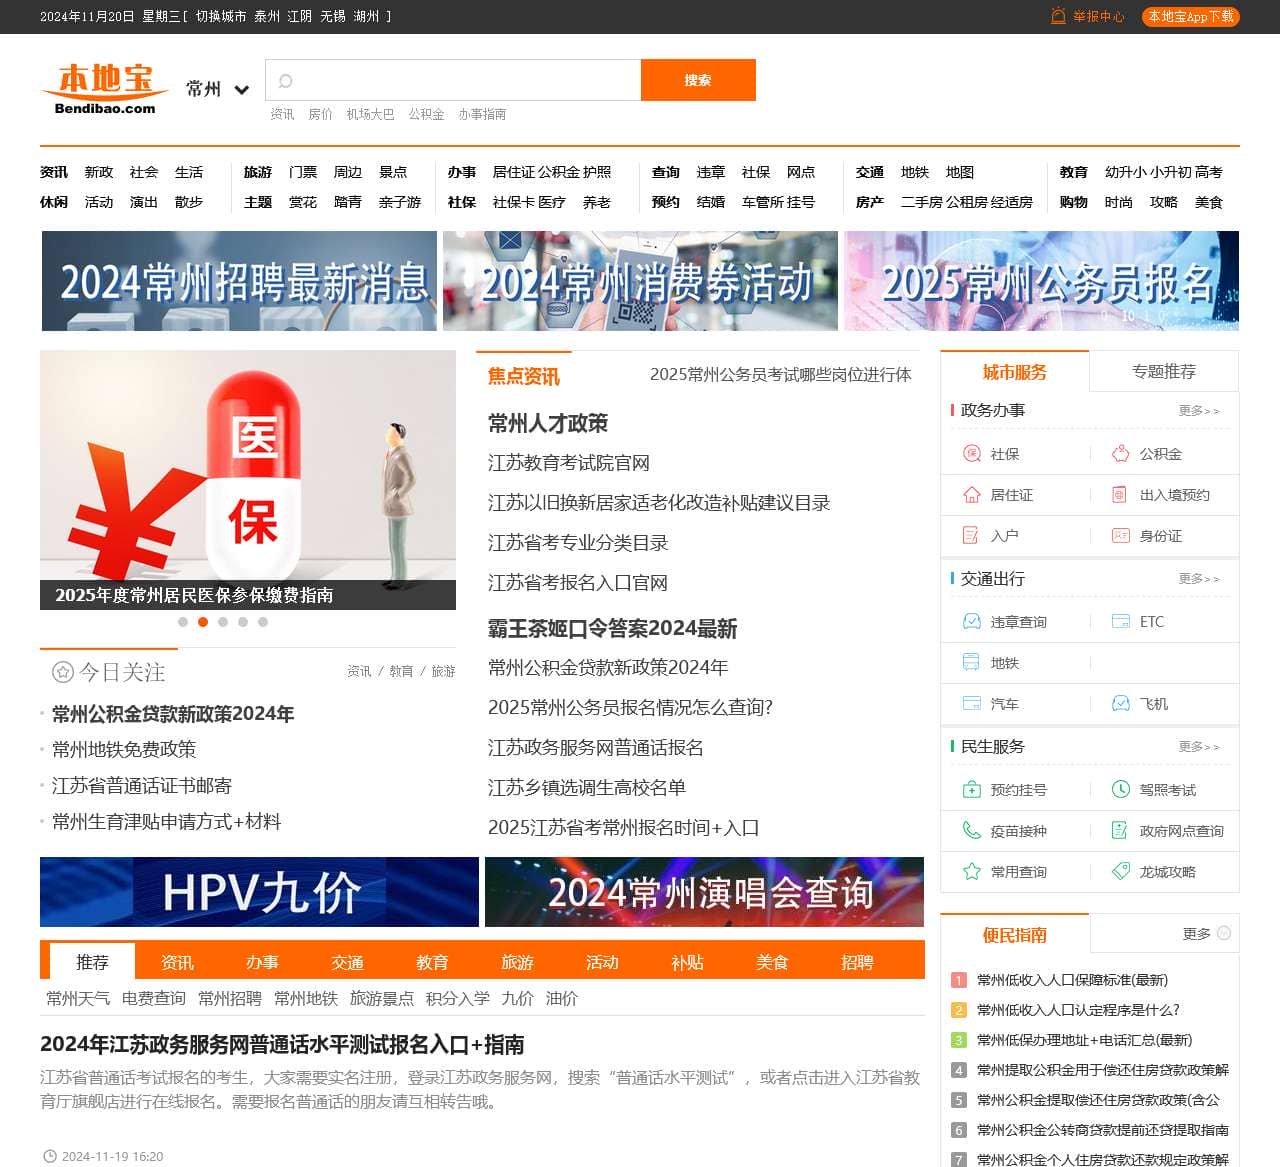The image size is (1280, 1167).
Task: Switch to the 专题推荐 tab
Action: (1163, 370)
